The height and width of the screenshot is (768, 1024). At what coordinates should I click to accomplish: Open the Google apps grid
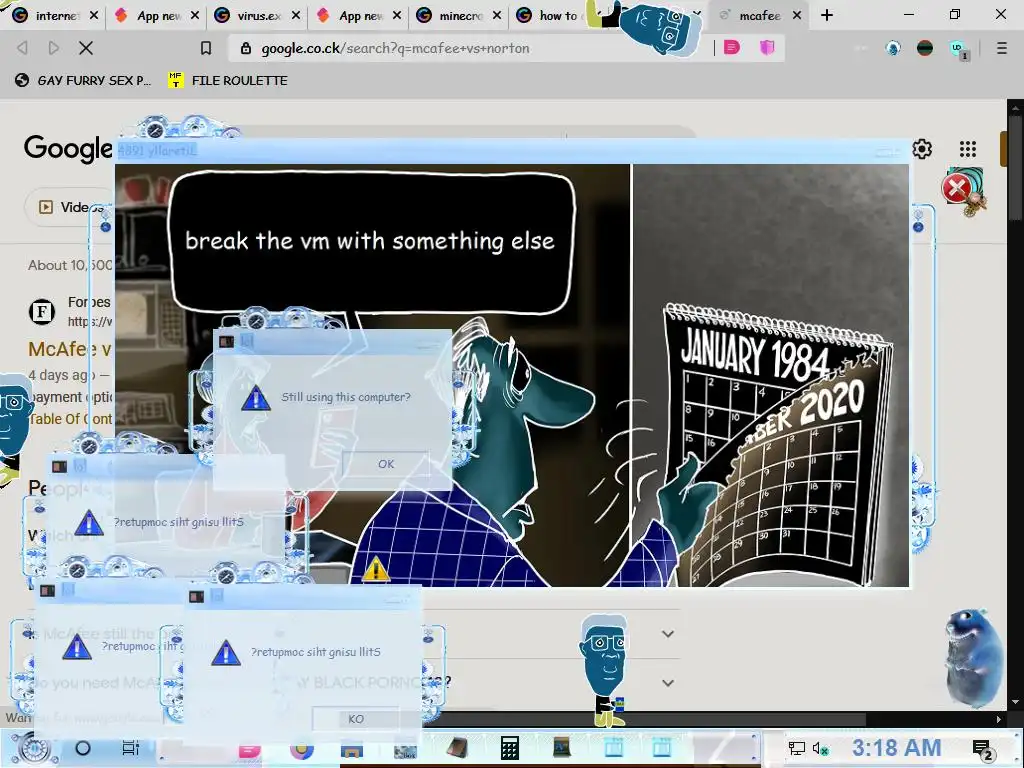(968, 149)
